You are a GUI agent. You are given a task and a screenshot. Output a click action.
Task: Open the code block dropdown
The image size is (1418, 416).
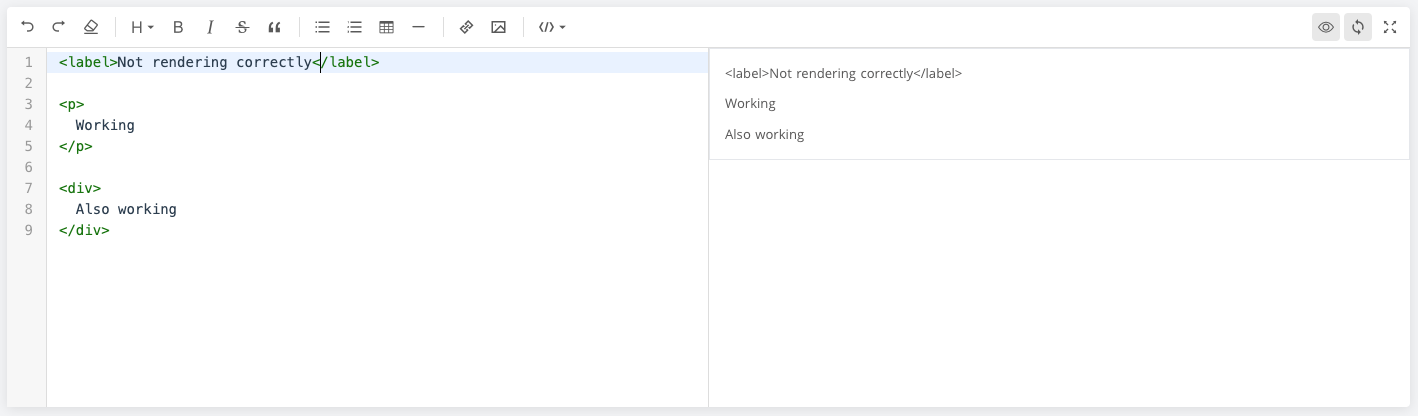552,27
